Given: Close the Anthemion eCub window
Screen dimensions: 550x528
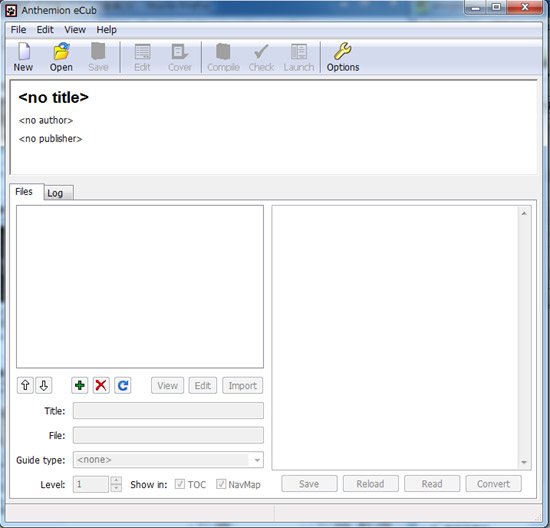Looking at the screenshot, I should 524,7.
